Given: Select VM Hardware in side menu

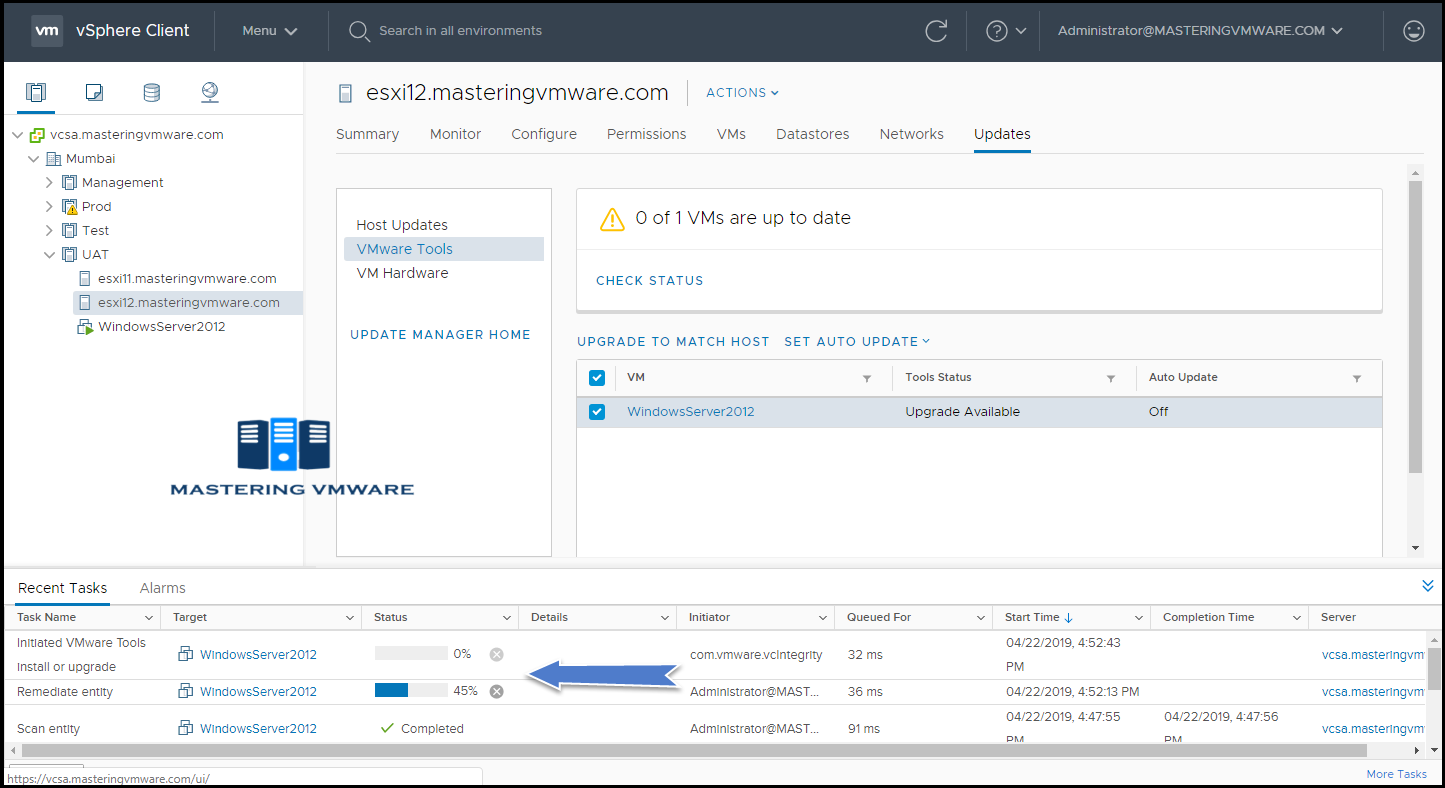Looking at the screenshot, I should [x=402, y=273].
